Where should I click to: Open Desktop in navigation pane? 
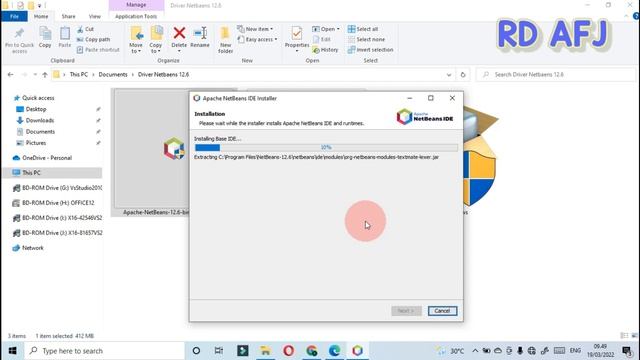[36, 109]
